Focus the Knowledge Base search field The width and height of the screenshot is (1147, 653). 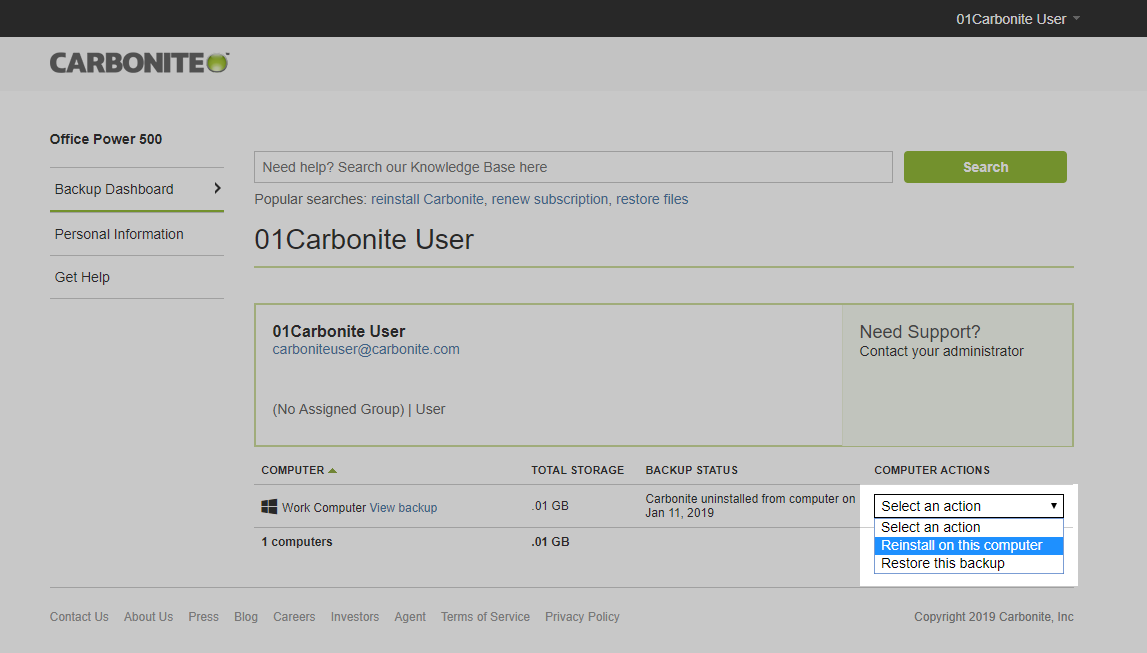[x=573, y=167]
